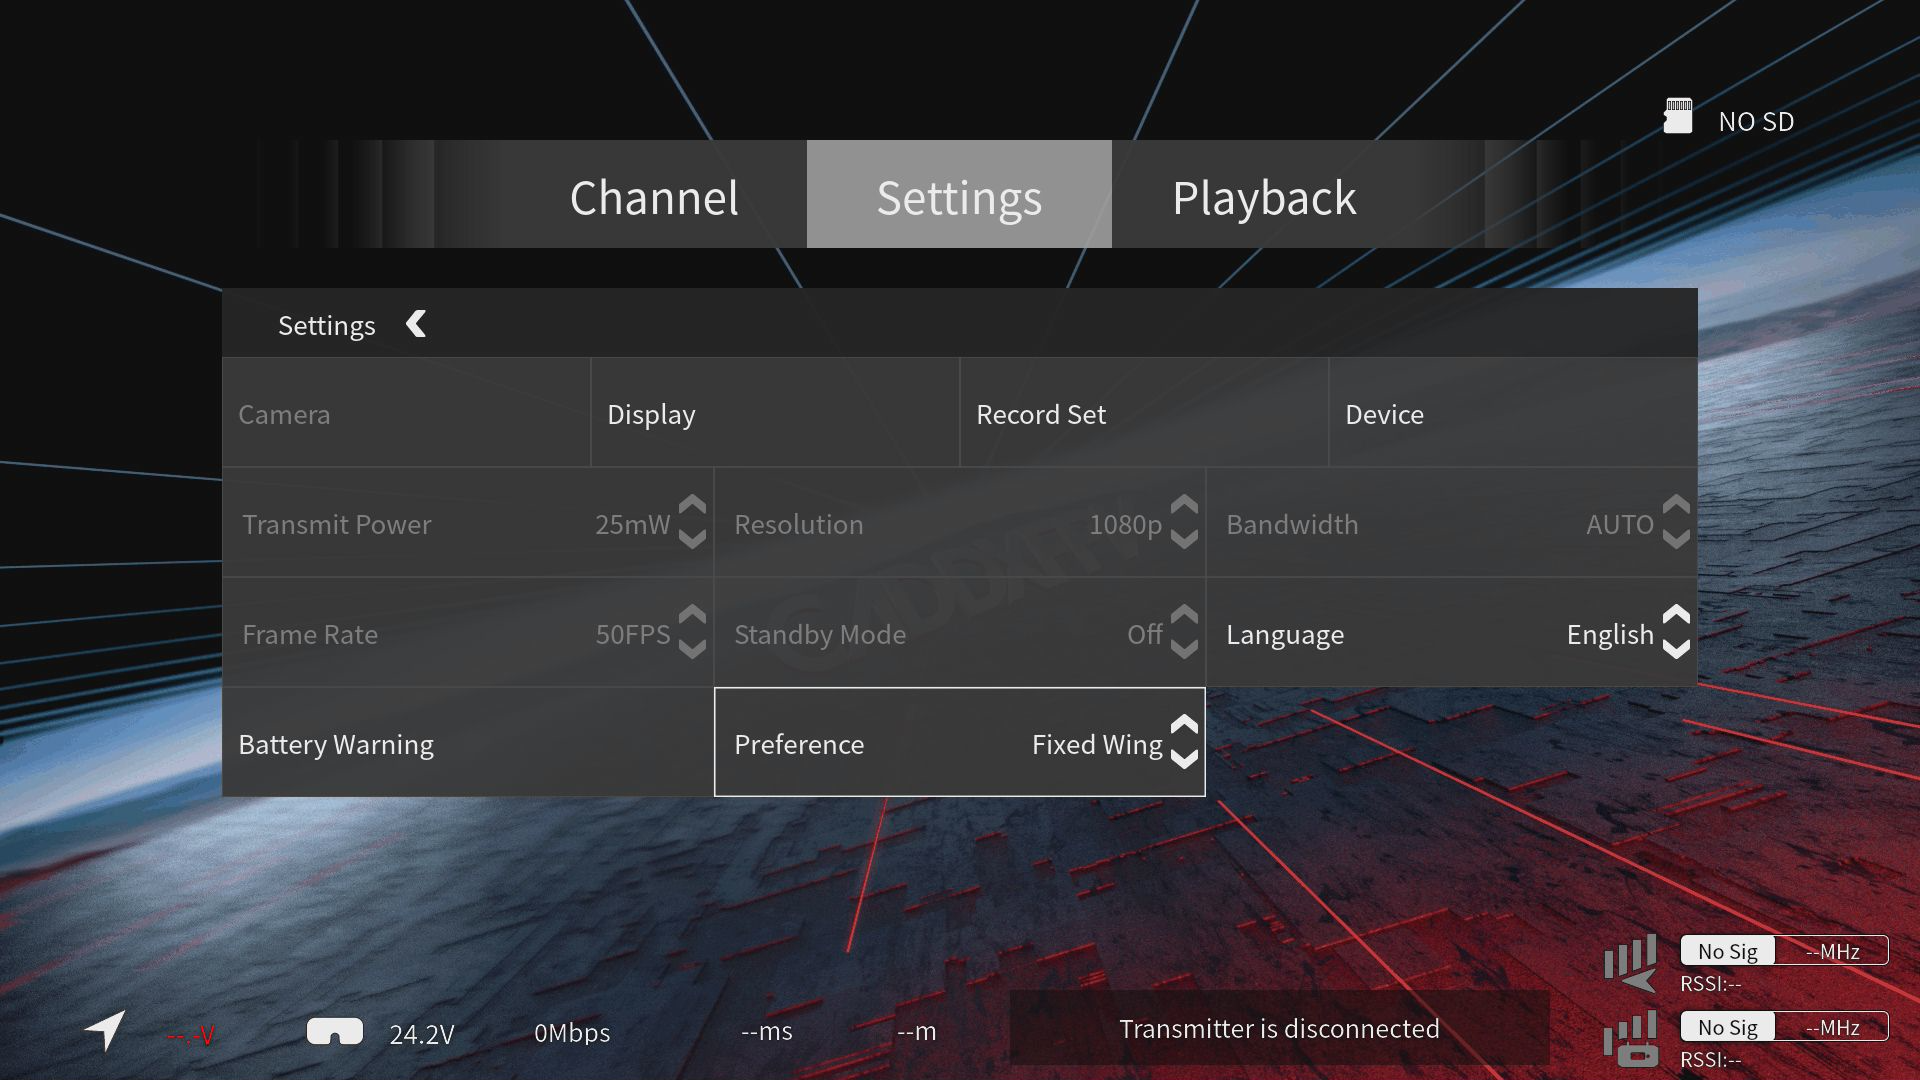Switch to the Channel tab

point(654,197)
